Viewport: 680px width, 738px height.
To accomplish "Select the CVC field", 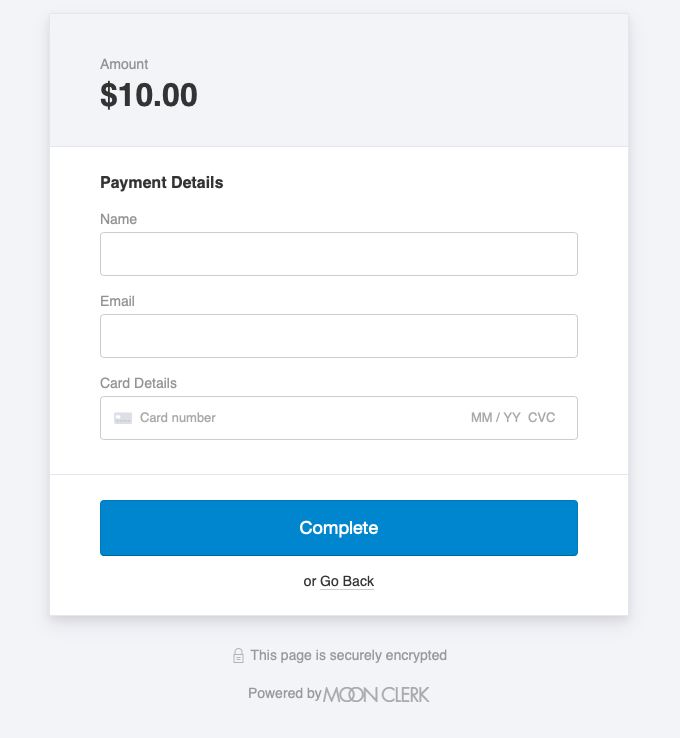I will click(x=542, y=418).
